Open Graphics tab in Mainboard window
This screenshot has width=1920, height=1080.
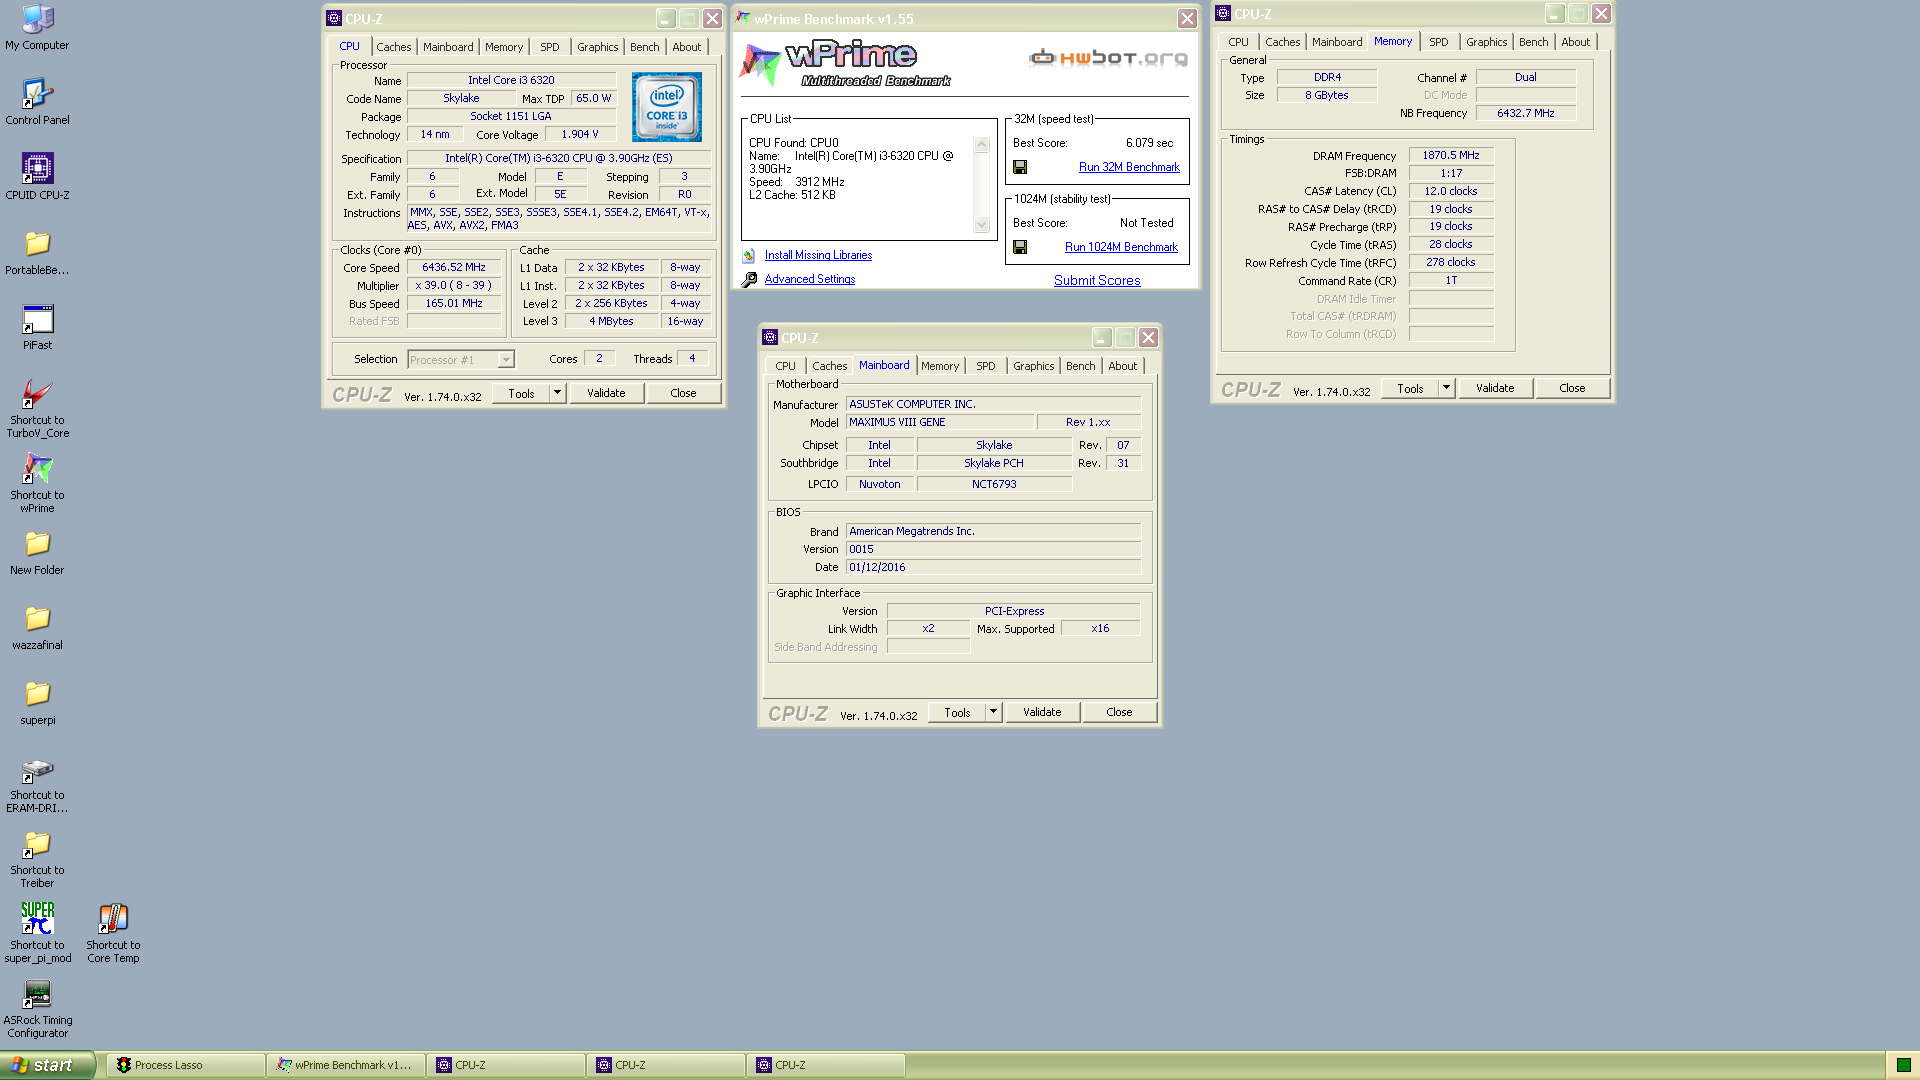click(x=1034, y=366)
